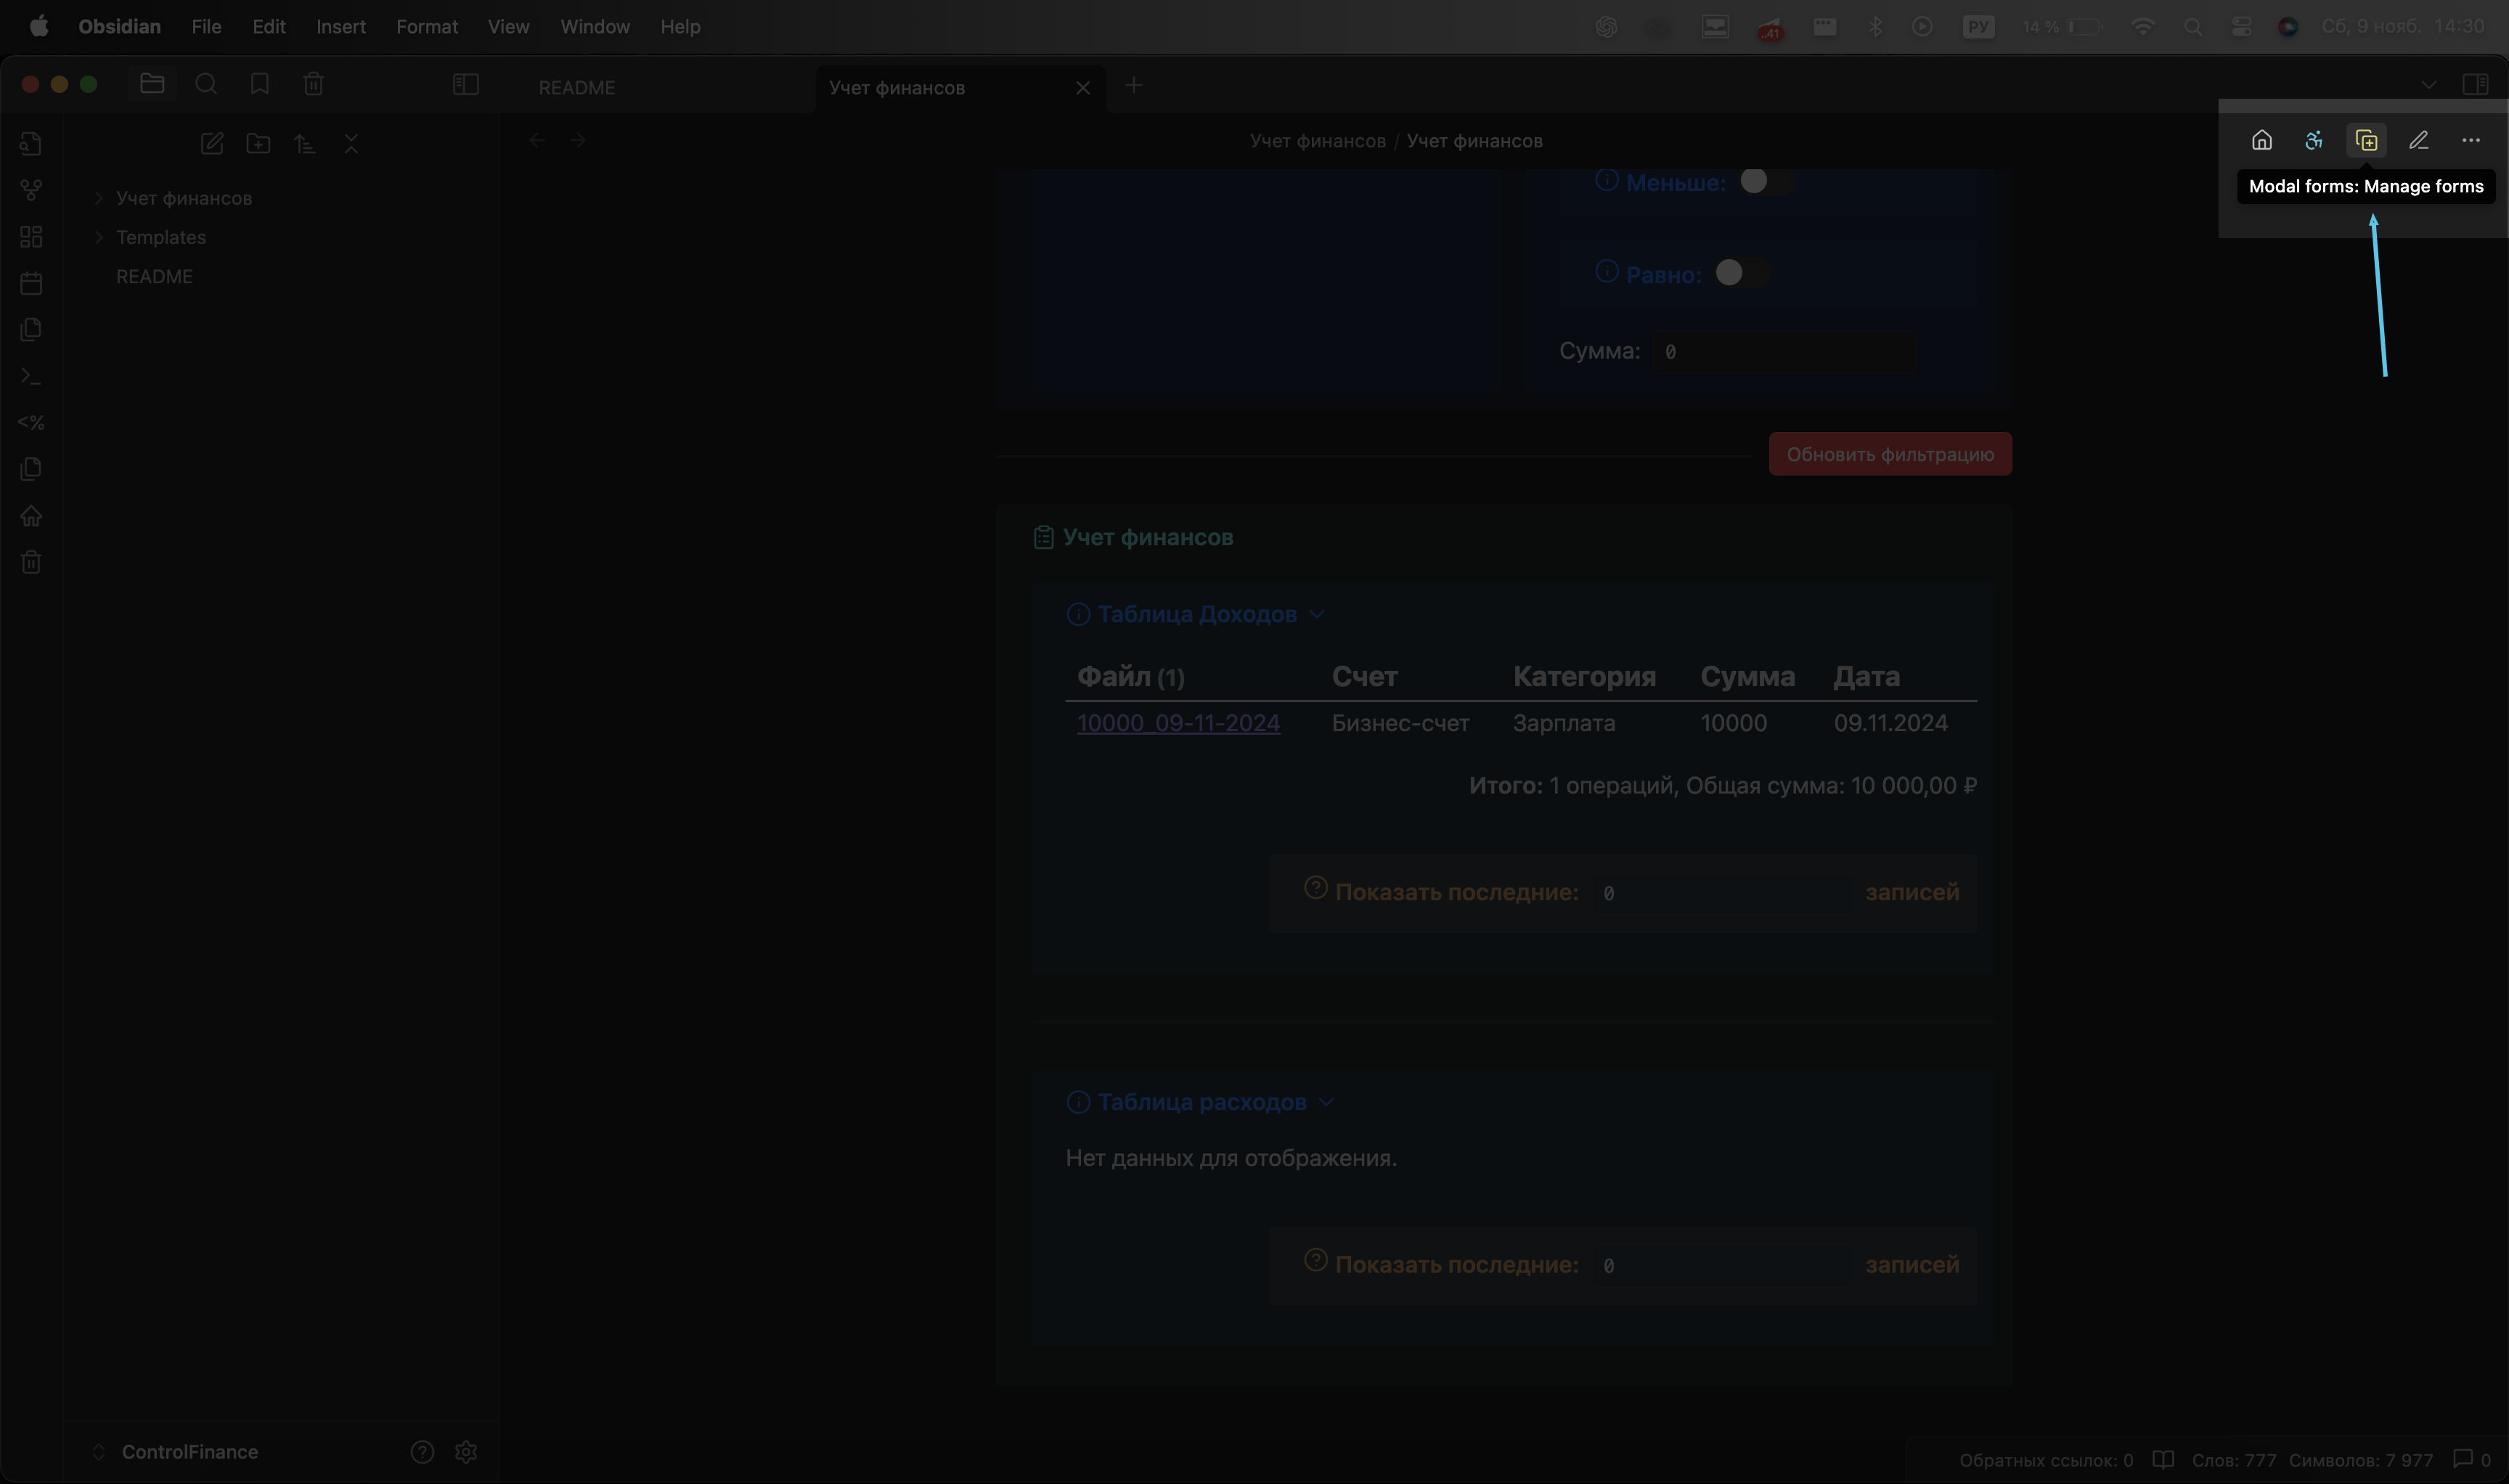Switch to the README tab
The image size is (2509, 1484).
tap(577, 88)
